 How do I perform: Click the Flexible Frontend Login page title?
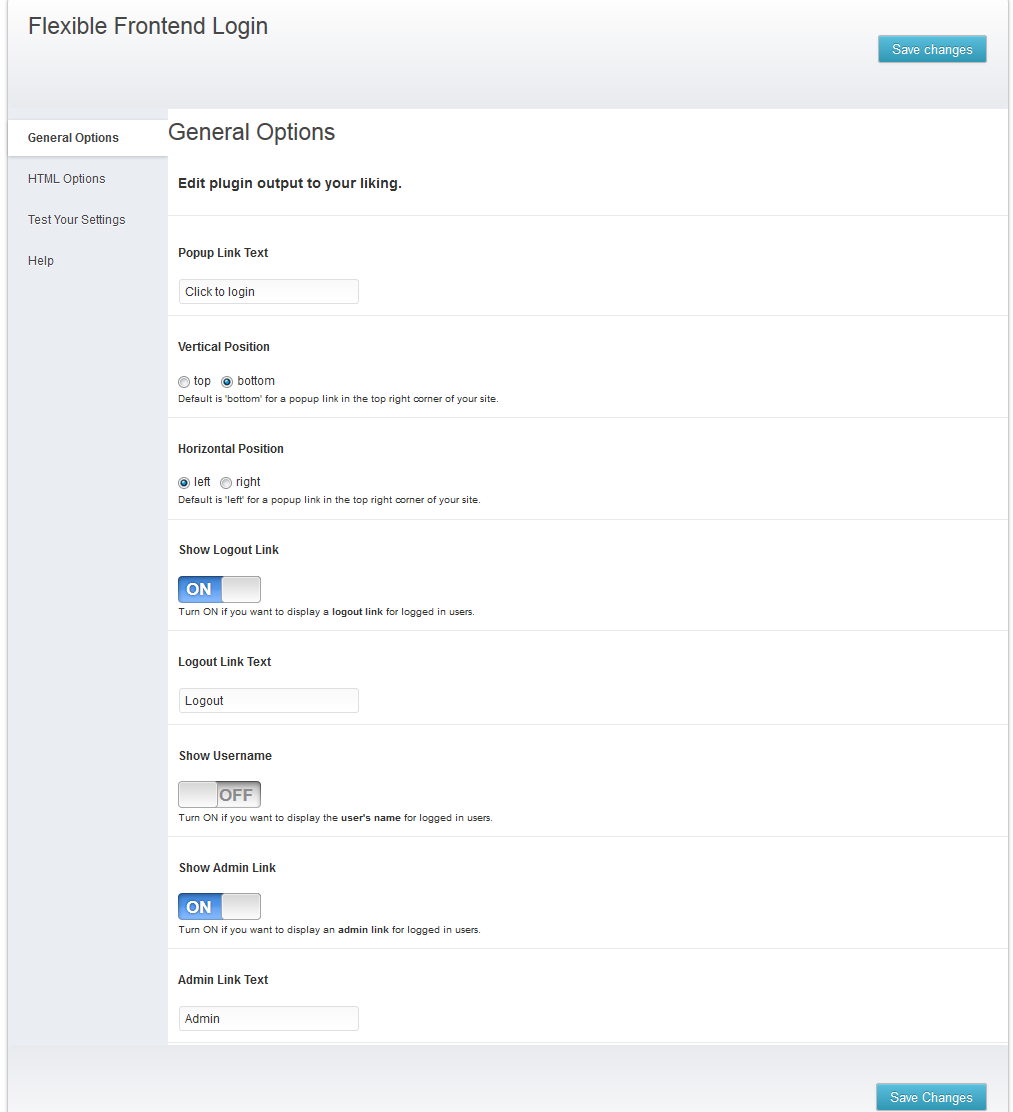click(x=148, y=26)
